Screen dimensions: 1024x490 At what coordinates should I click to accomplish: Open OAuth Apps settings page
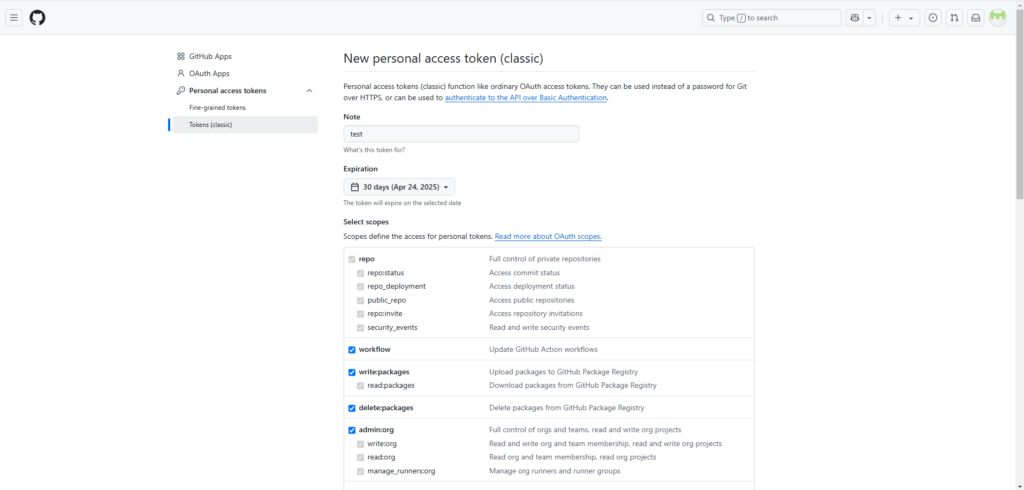(x=209, y=74)
